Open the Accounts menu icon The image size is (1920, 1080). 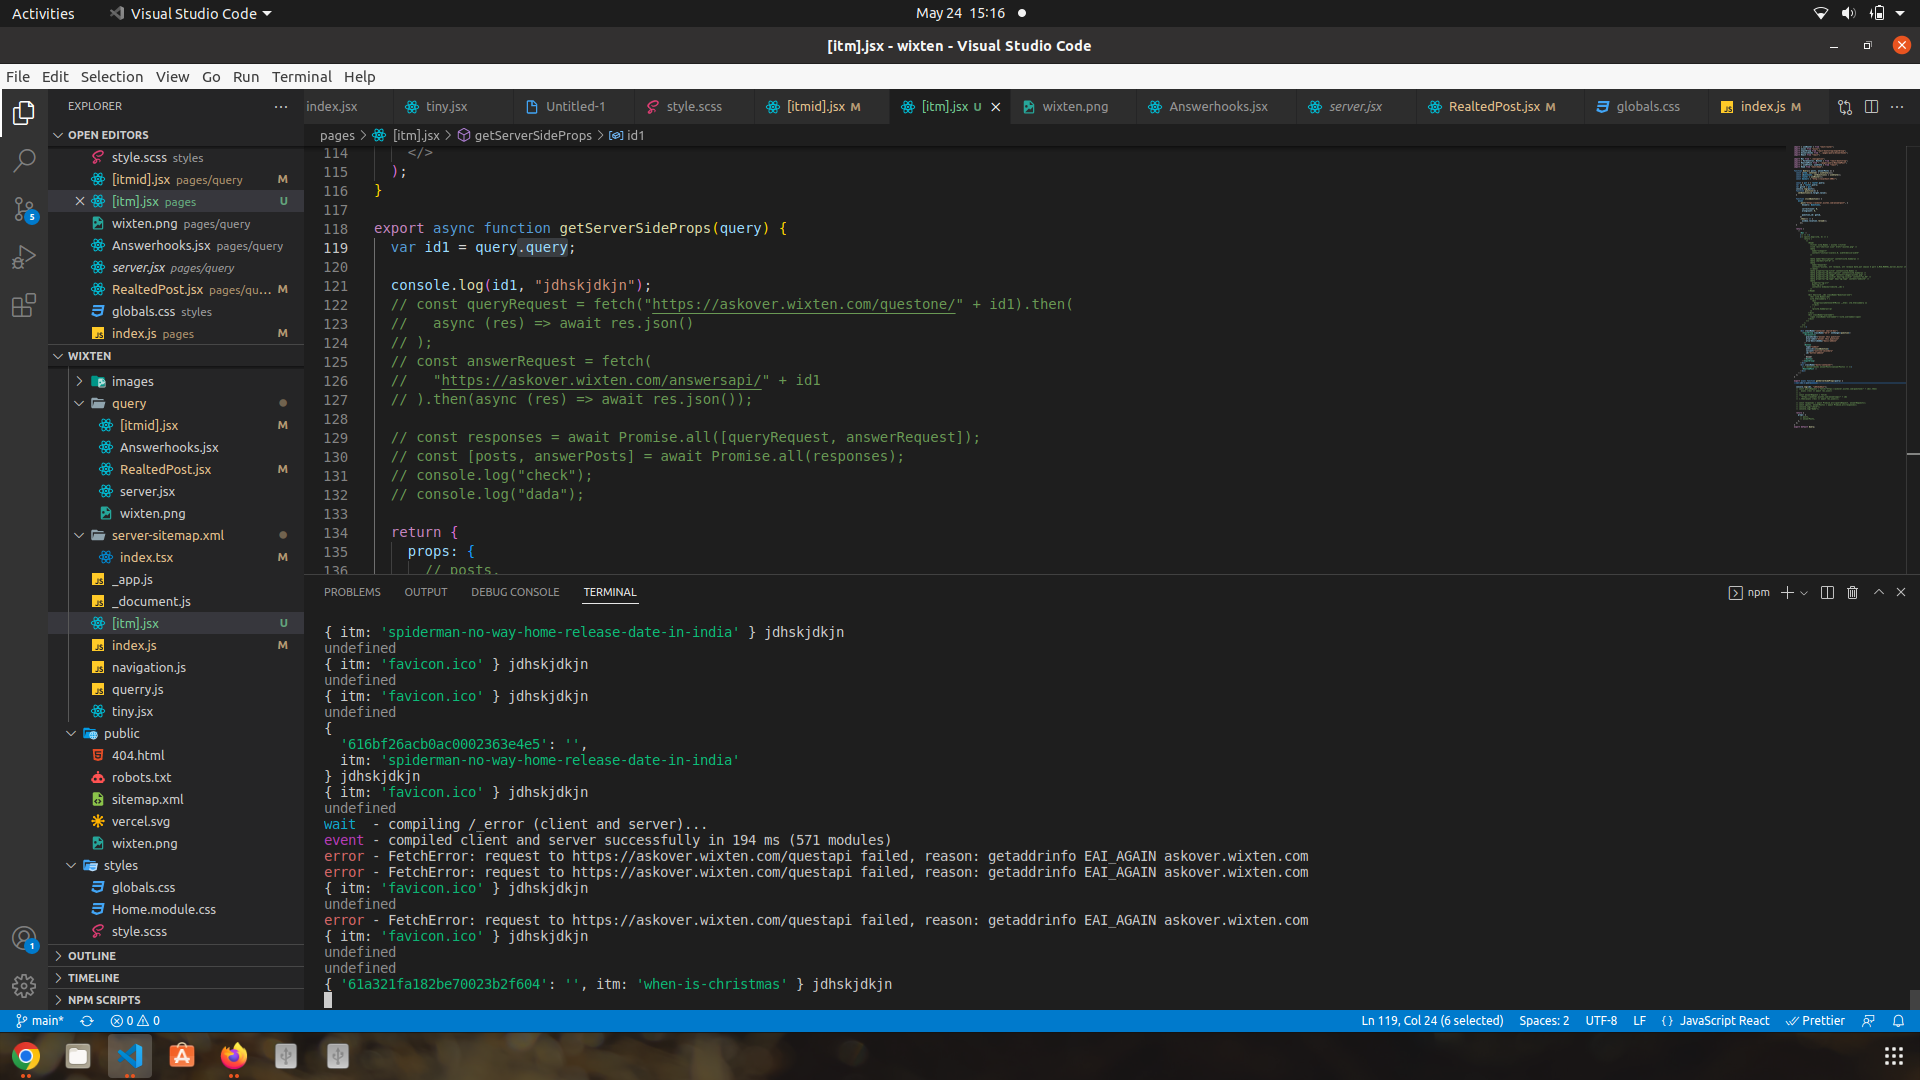pyautogui.click(x=24, y=938)
